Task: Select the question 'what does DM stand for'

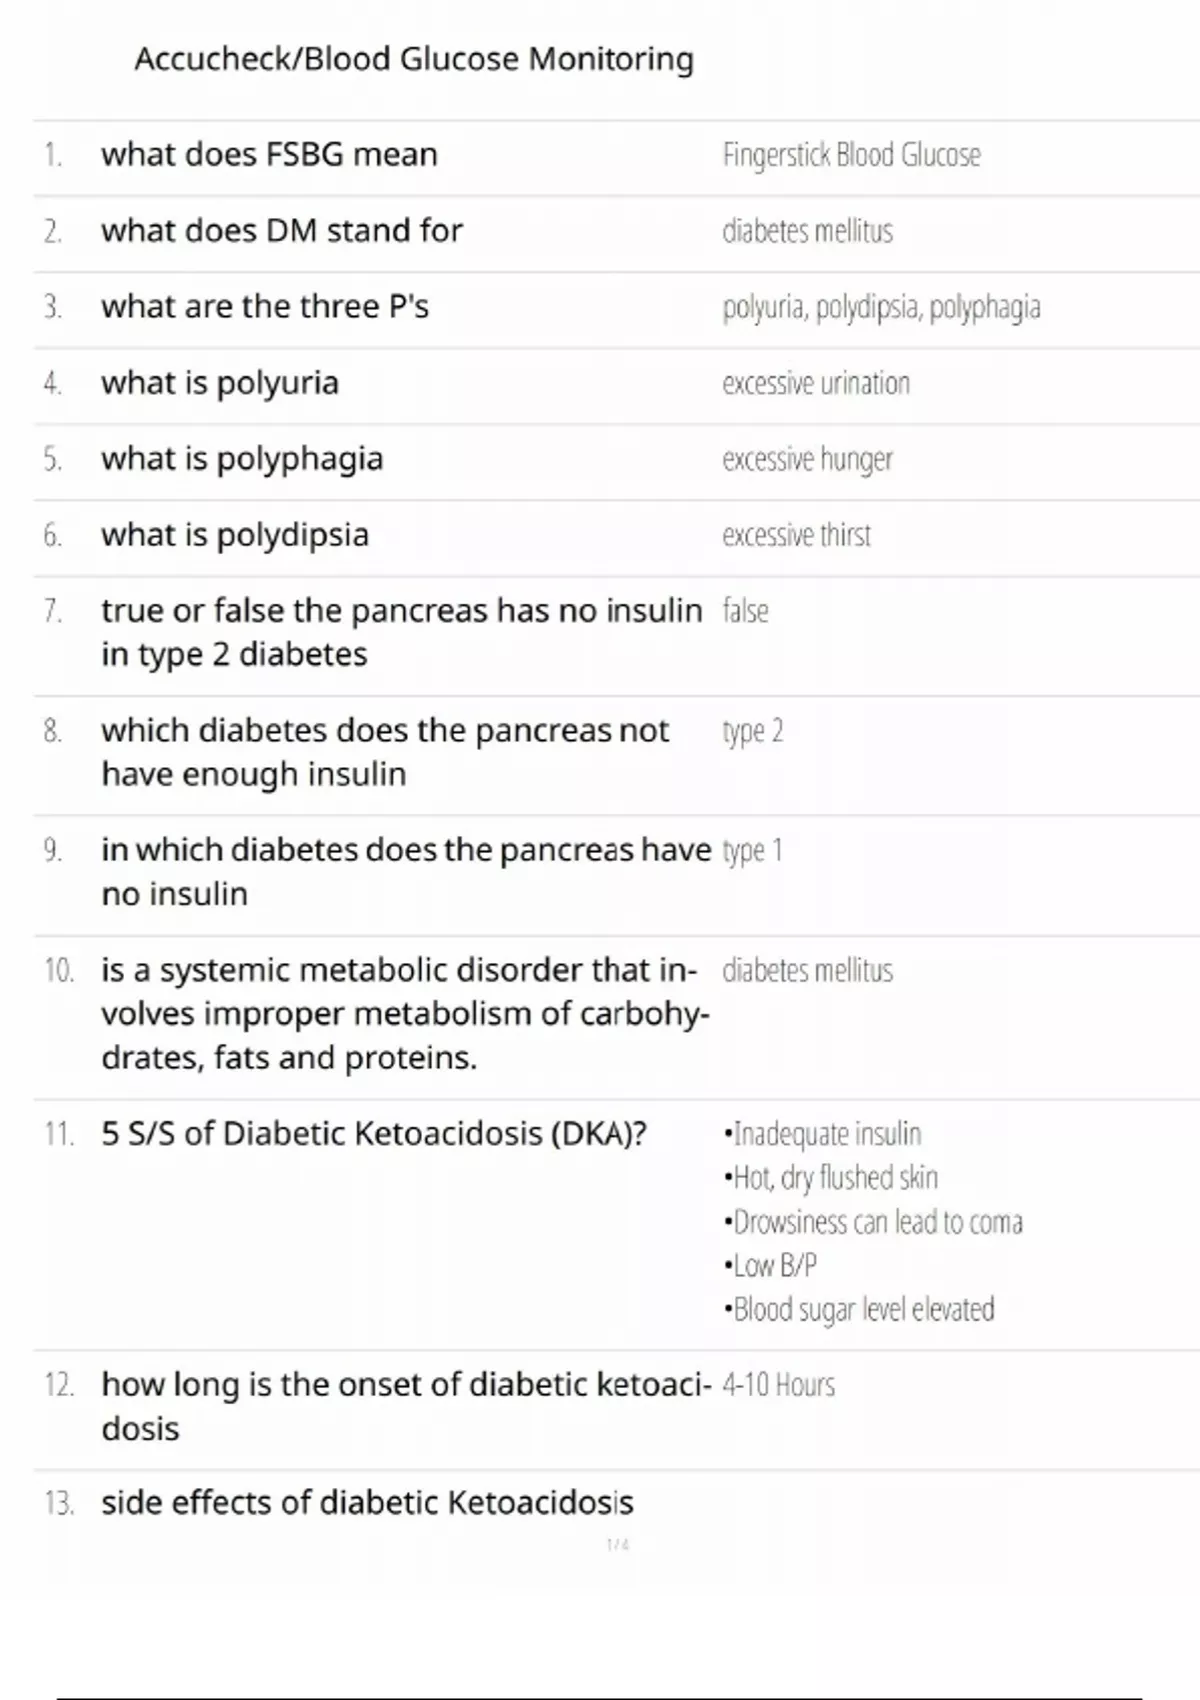Action: pyautogui.click(x=281, y=231)
